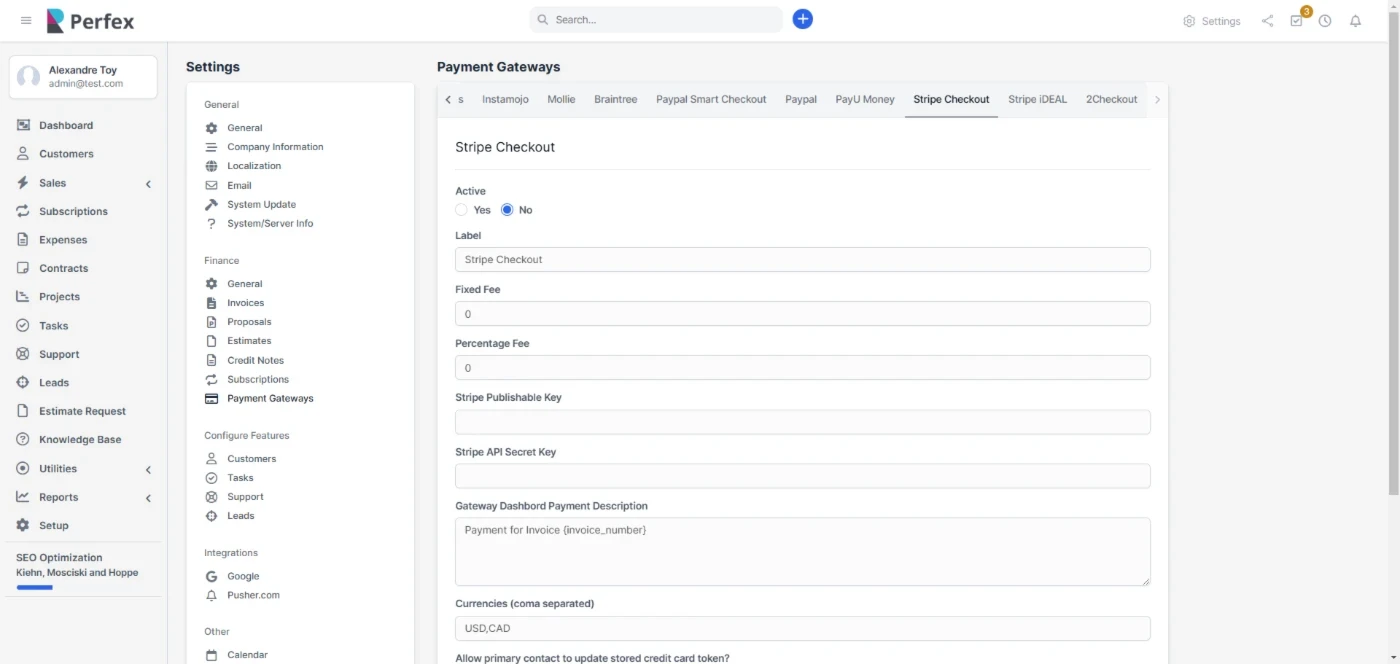The image size is (1400, 664).
Task: Open Company Information settings
Action: pyautogui.click(x=275, y=147)
